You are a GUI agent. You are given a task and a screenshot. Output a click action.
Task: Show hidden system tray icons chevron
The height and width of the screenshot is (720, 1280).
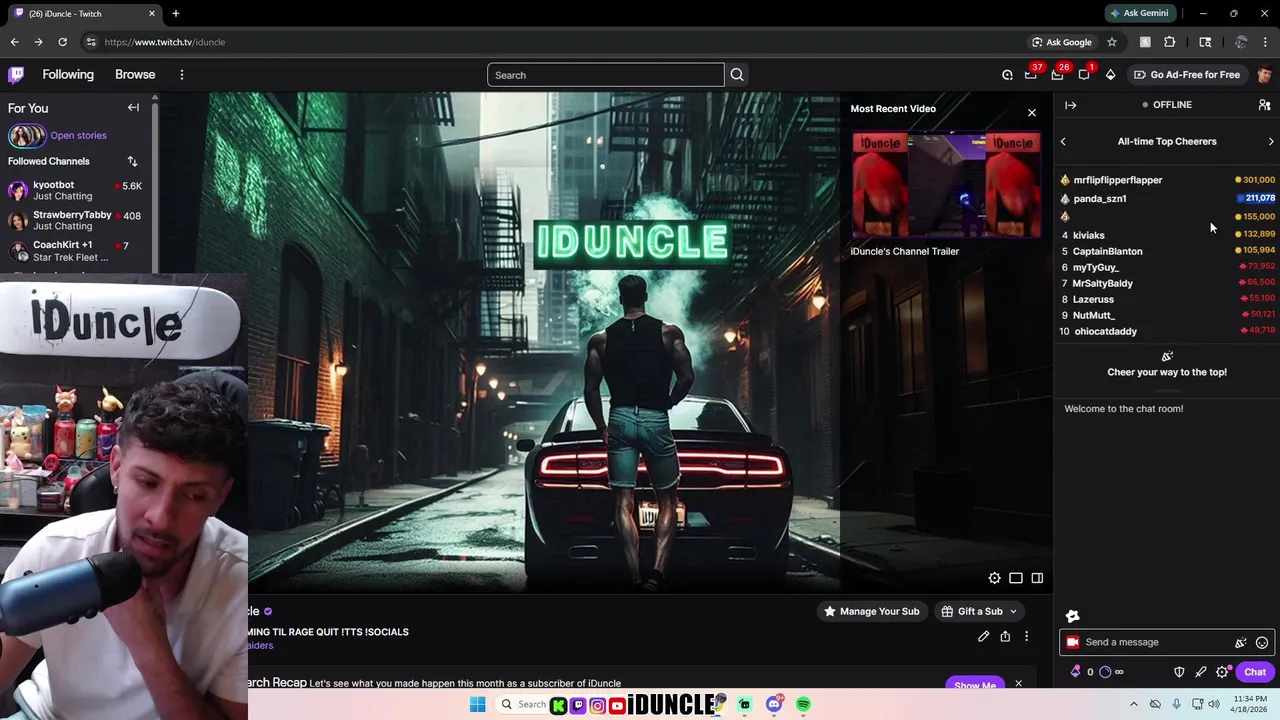[x=1134, y=704]
